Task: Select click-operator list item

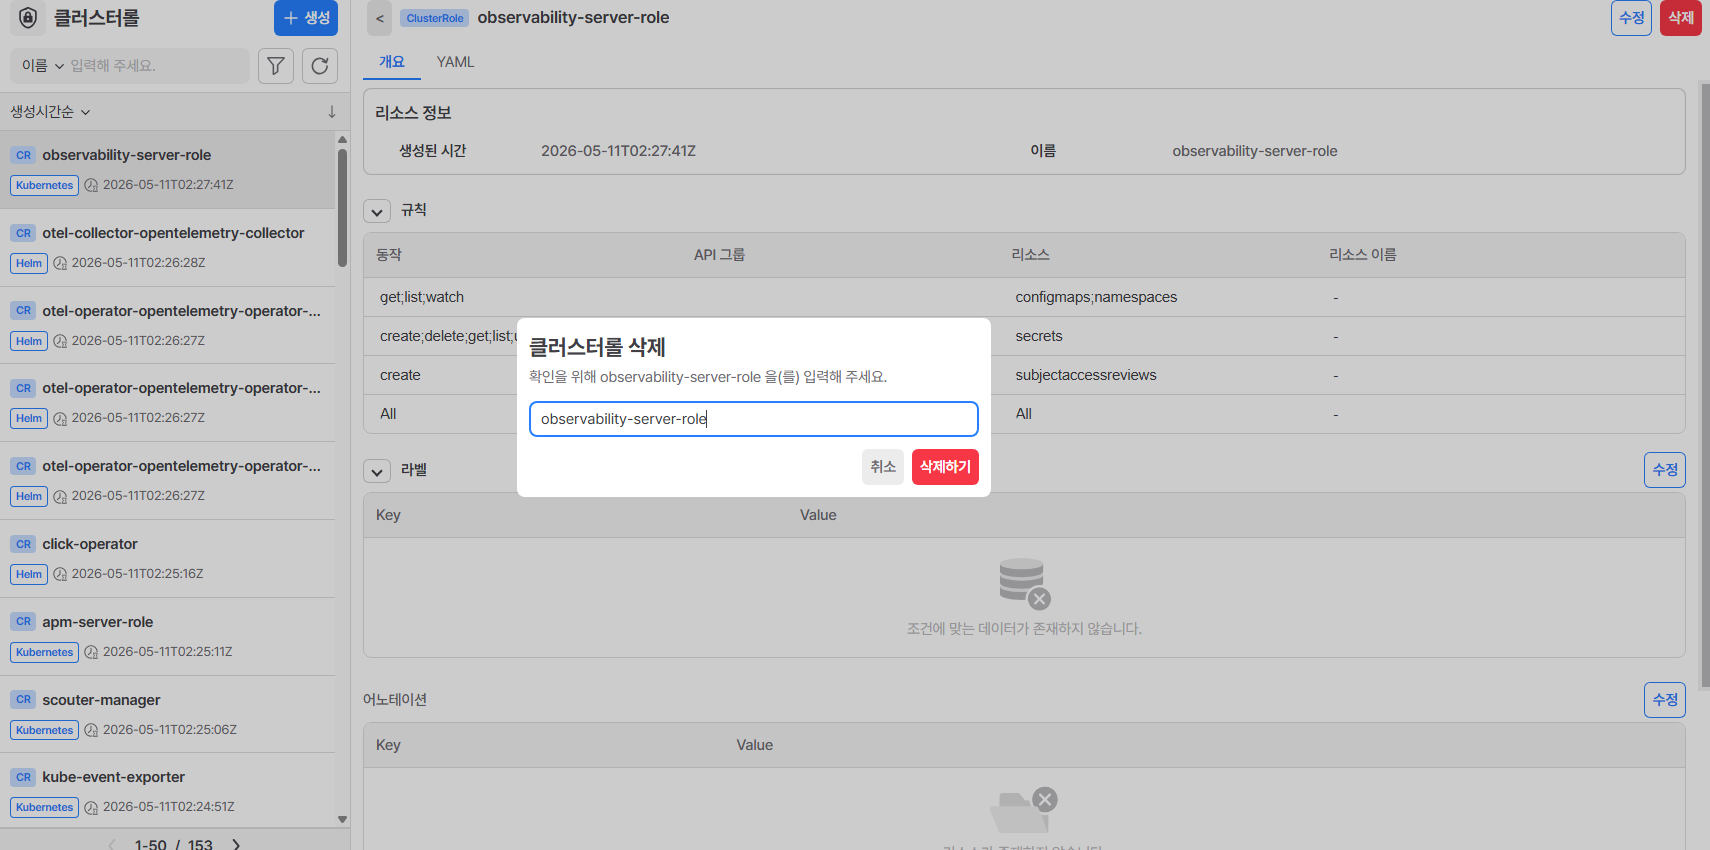Action: [x=168, y=558]
